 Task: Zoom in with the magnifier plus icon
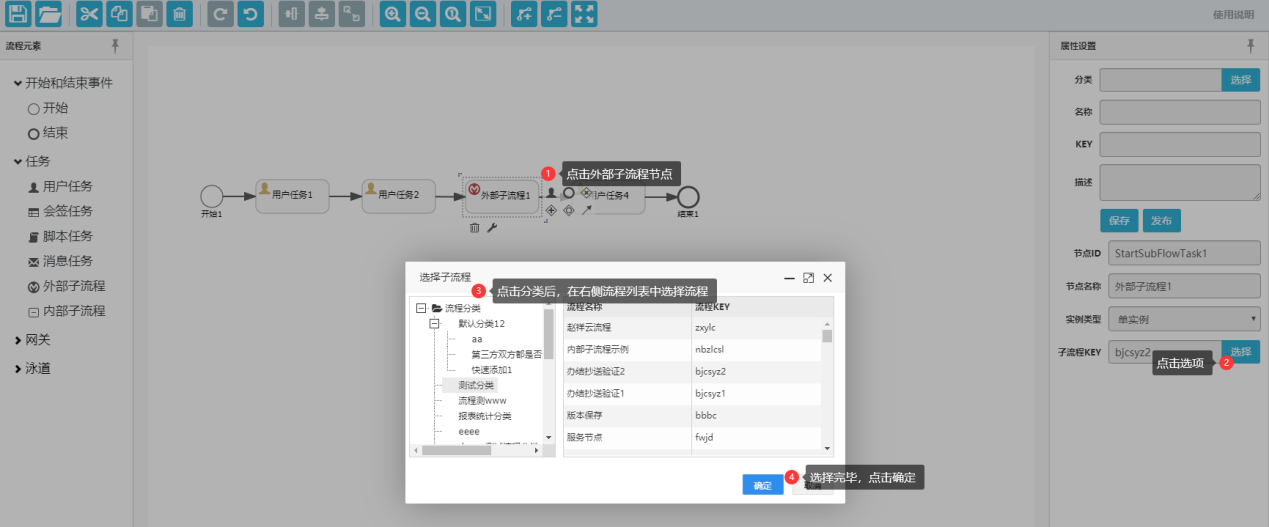(393, 14)
